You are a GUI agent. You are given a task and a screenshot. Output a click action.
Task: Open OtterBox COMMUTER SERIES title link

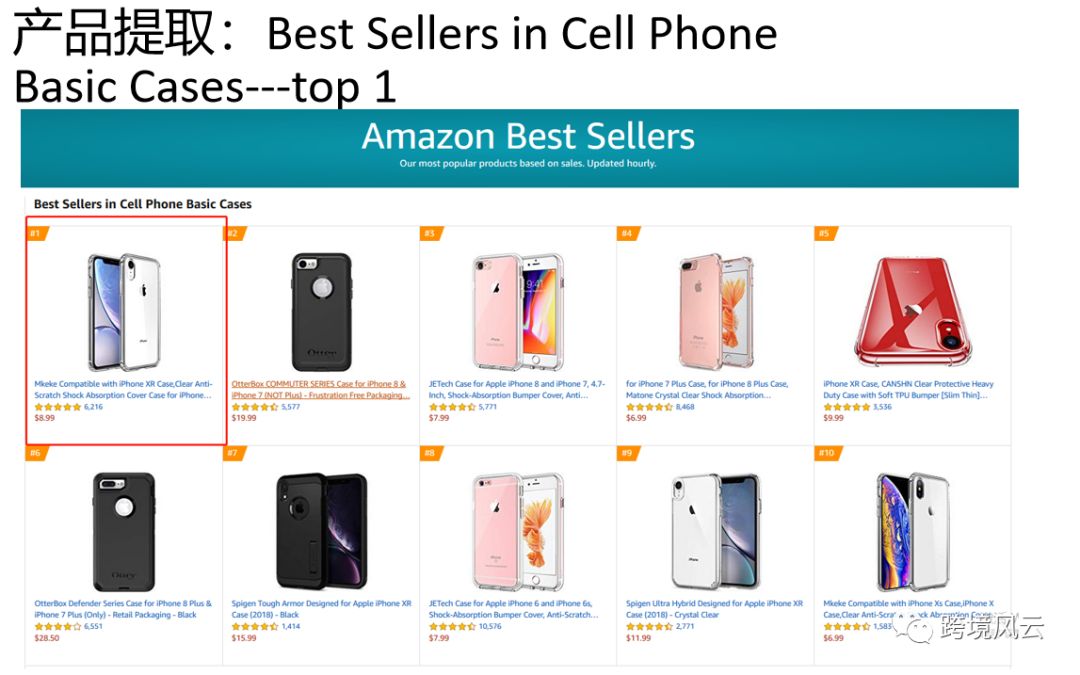[320, 389]
